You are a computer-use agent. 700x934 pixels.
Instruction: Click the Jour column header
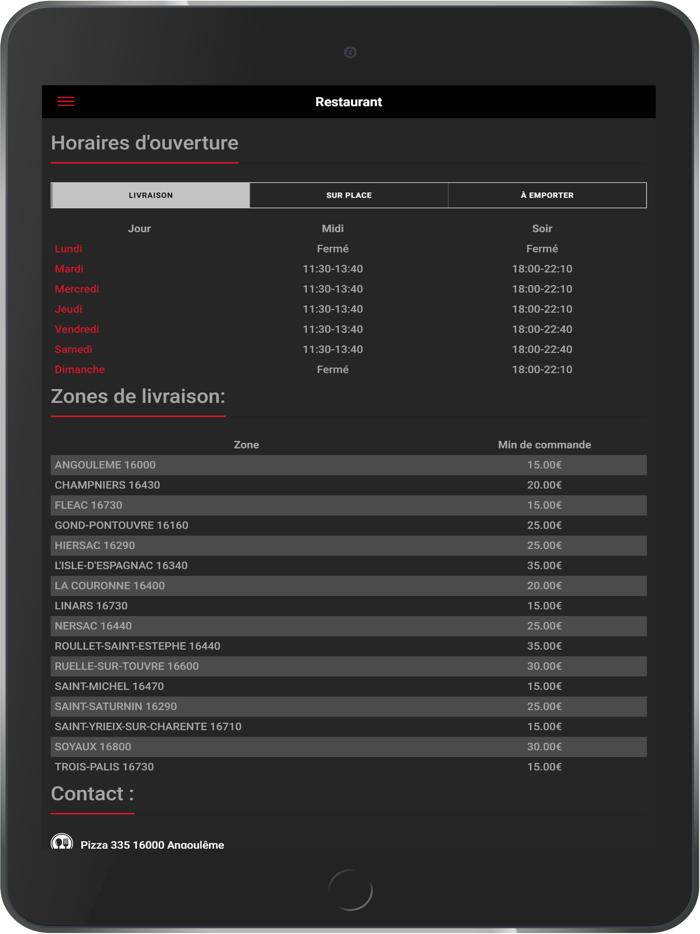coord(139,229)
